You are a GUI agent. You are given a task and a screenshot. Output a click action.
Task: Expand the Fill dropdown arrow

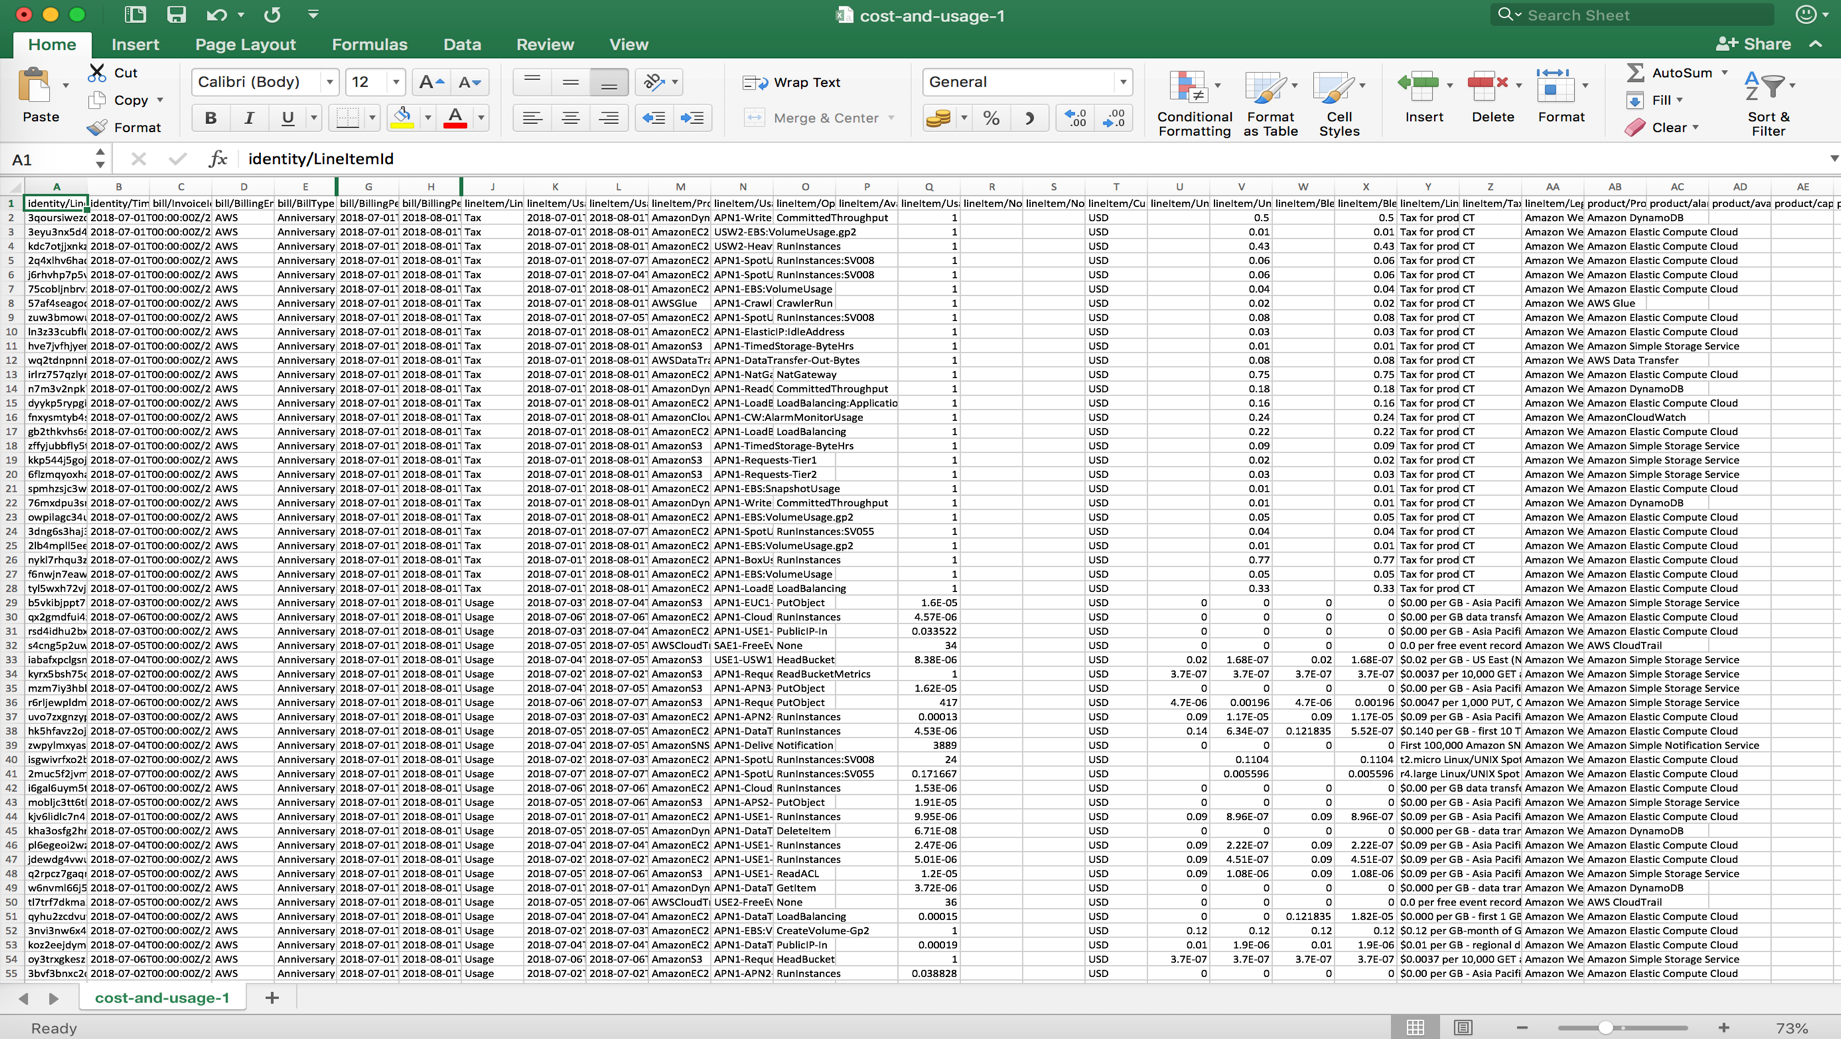(x=1679, y=100)
